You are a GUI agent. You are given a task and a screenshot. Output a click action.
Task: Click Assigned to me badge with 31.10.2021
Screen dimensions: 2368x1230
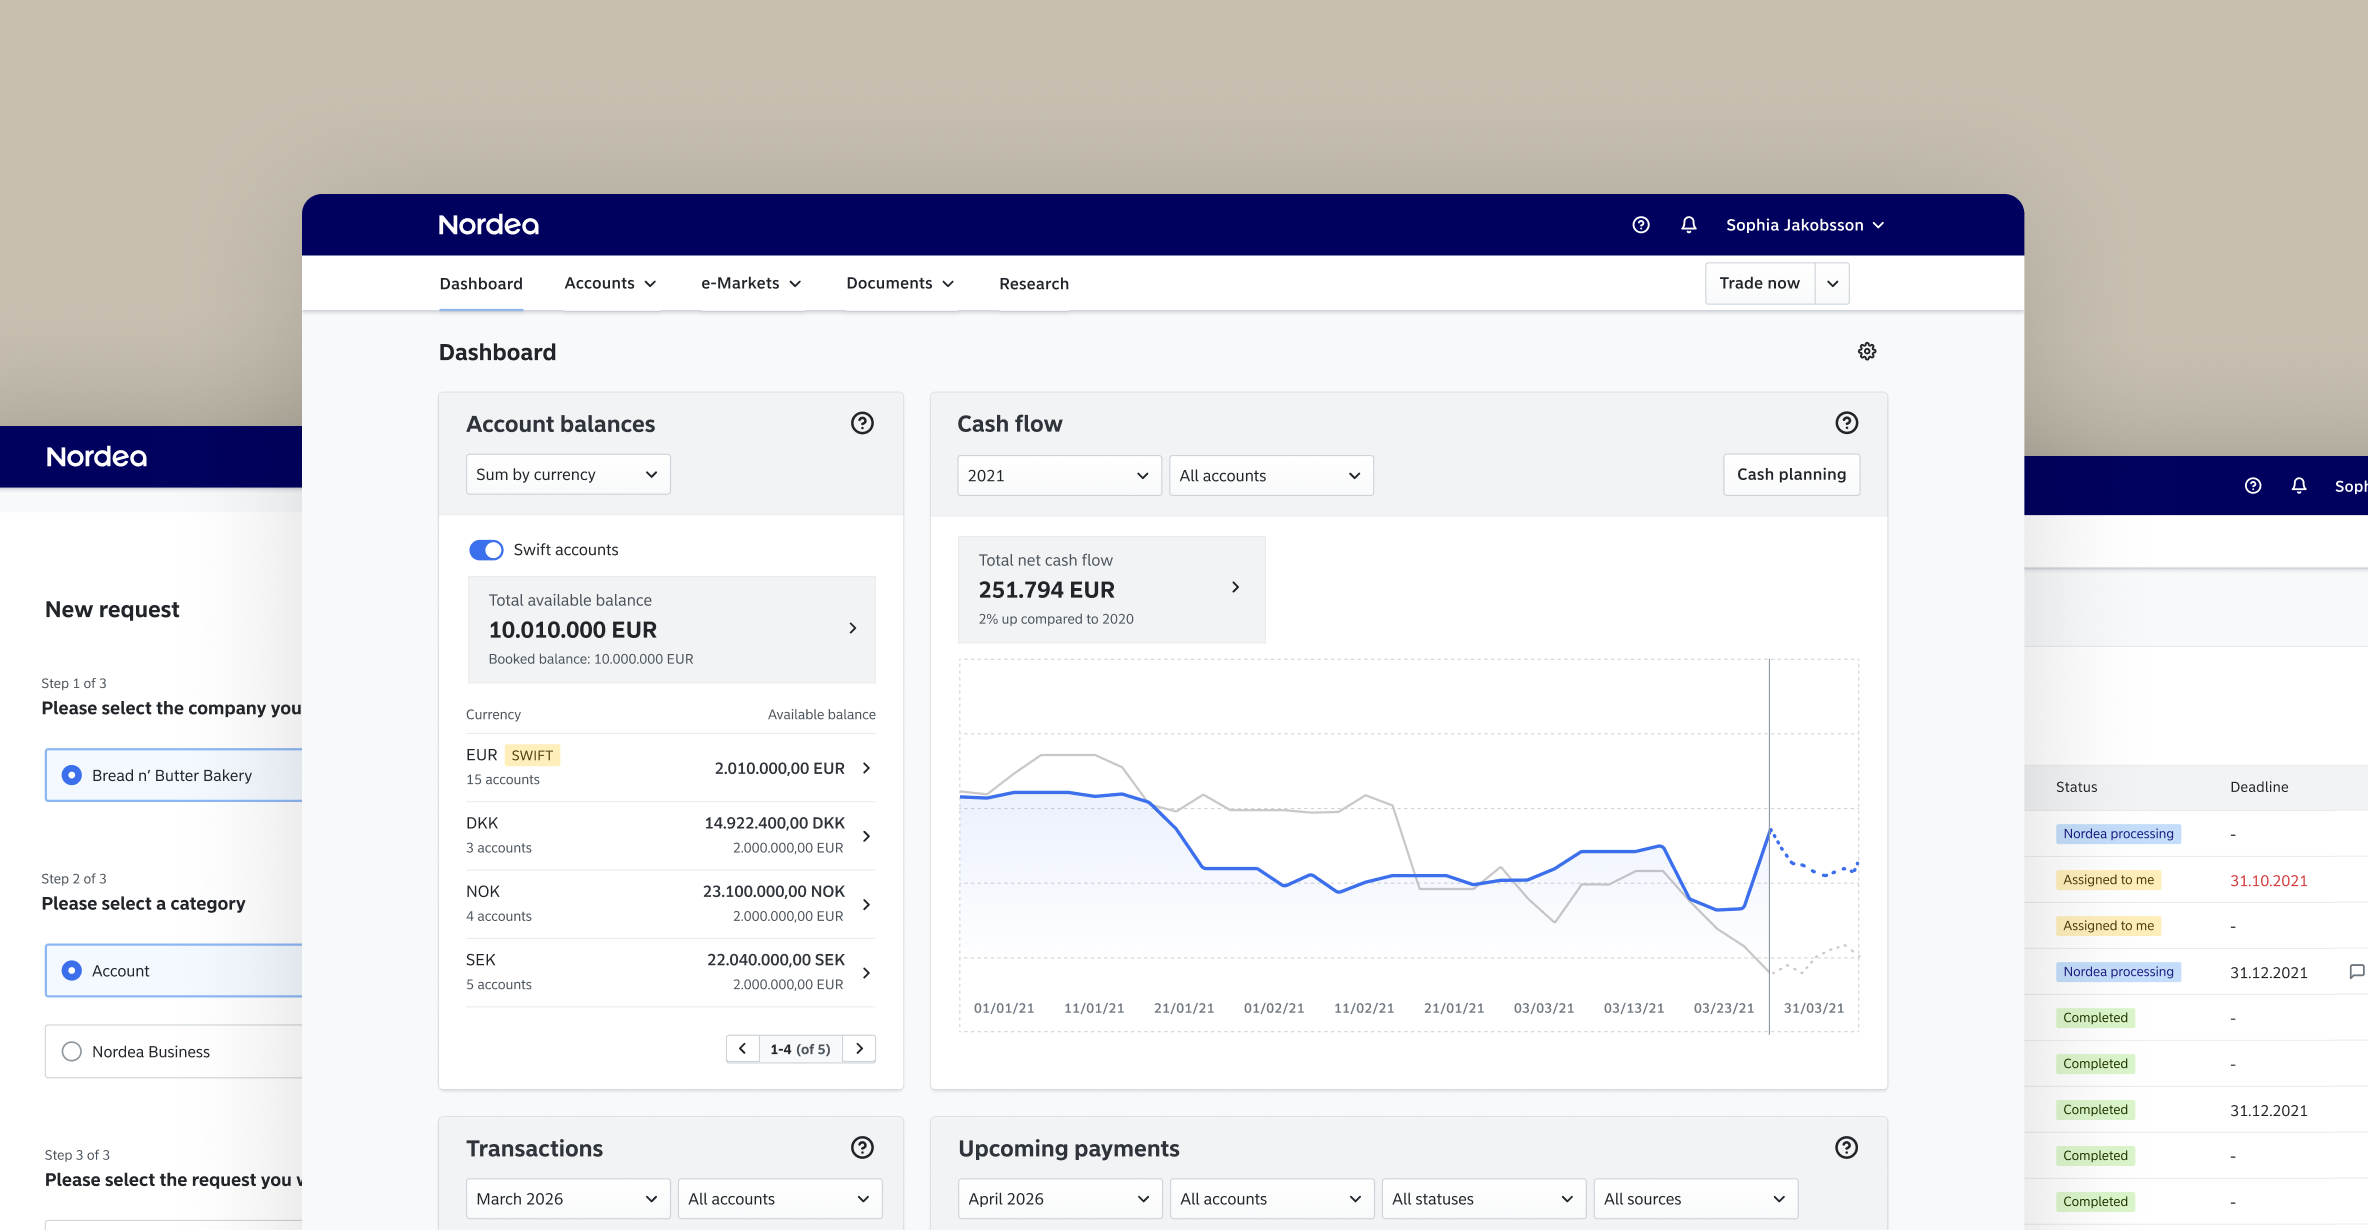pos(2108,880)
